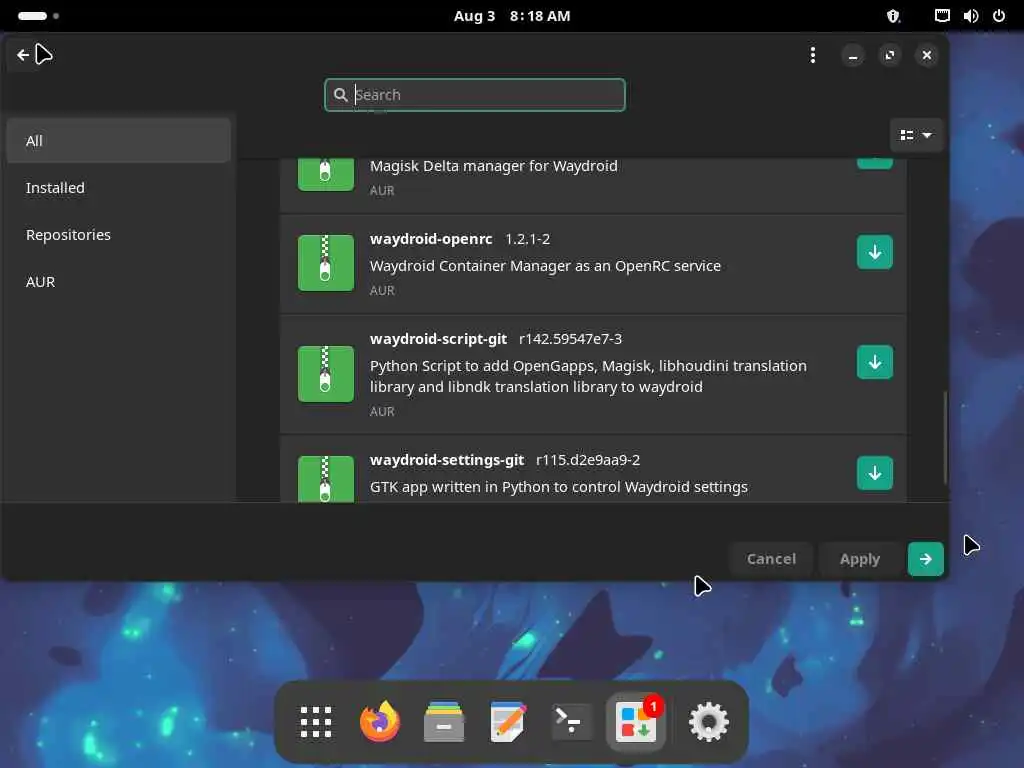The width and height of the screenshot is (1024, 768).
Task: Open the Repositories category
Action: (118, 235)
